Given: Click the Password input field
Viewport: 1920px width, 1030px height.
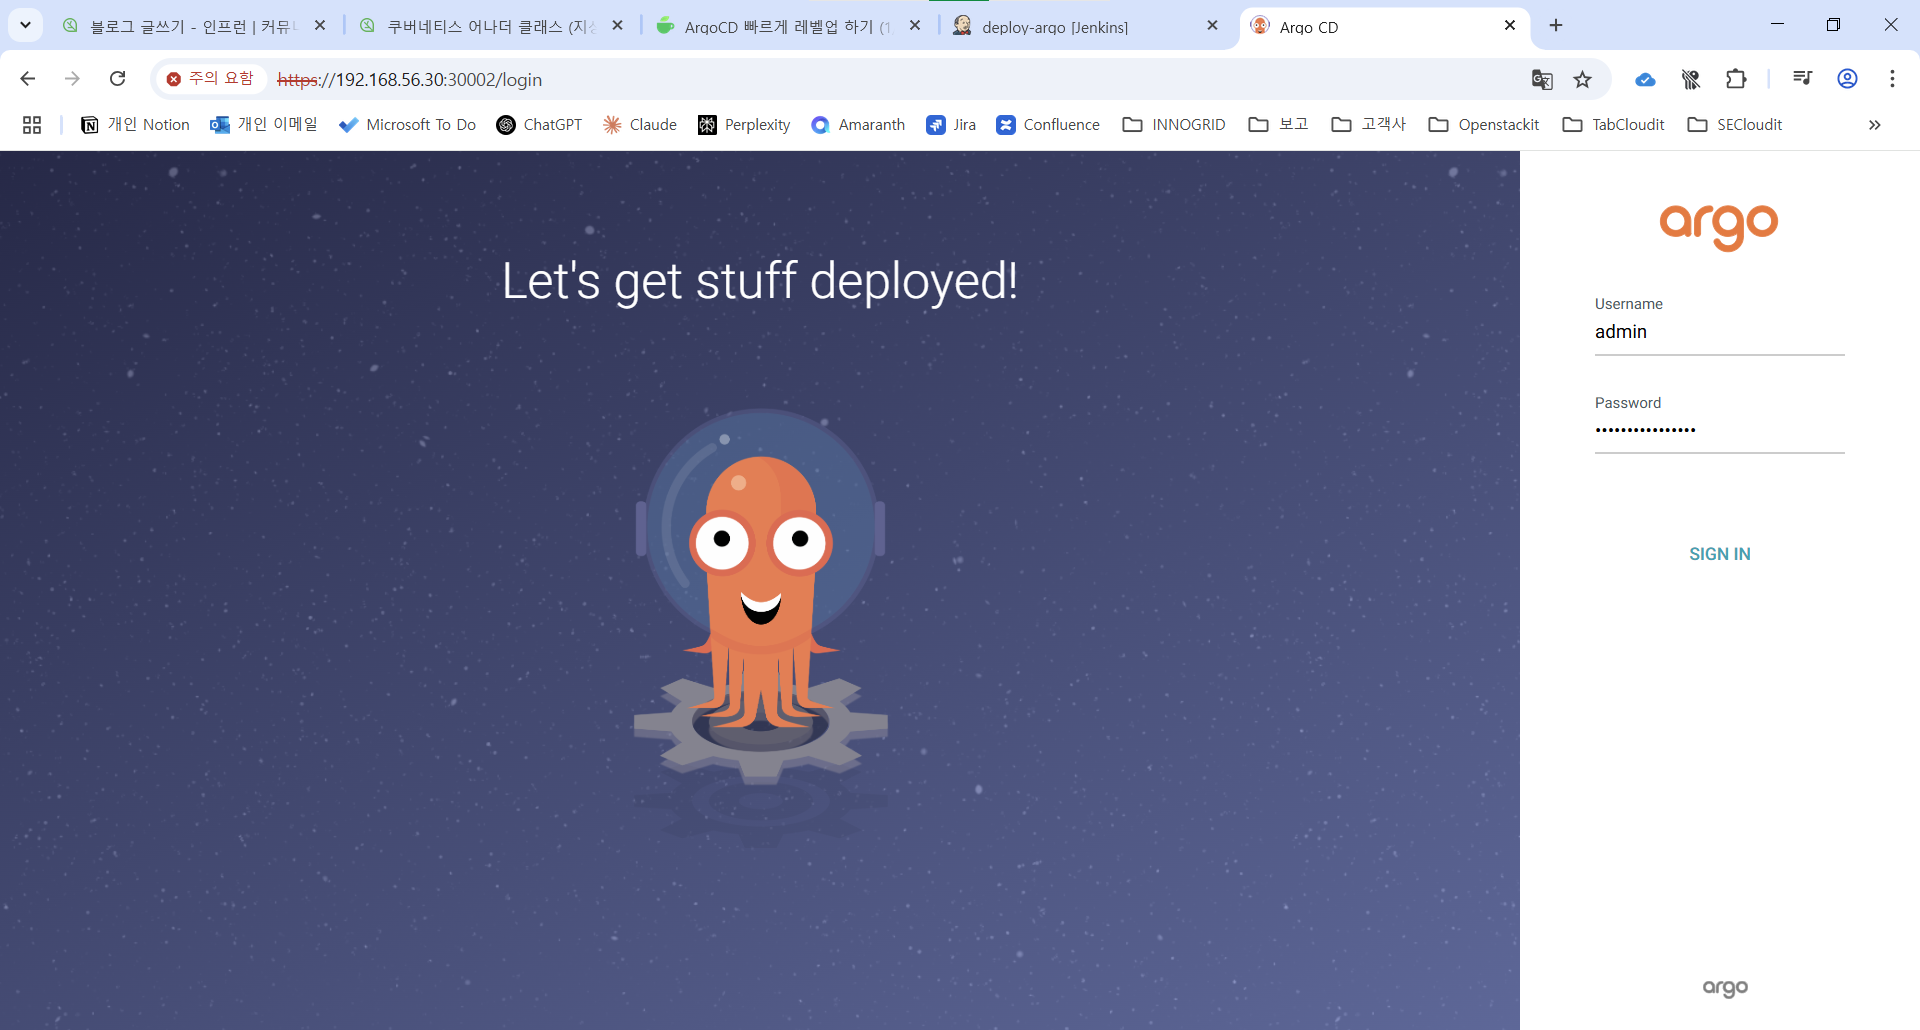Looking at the screenshot, I should tap(1719, 430).
